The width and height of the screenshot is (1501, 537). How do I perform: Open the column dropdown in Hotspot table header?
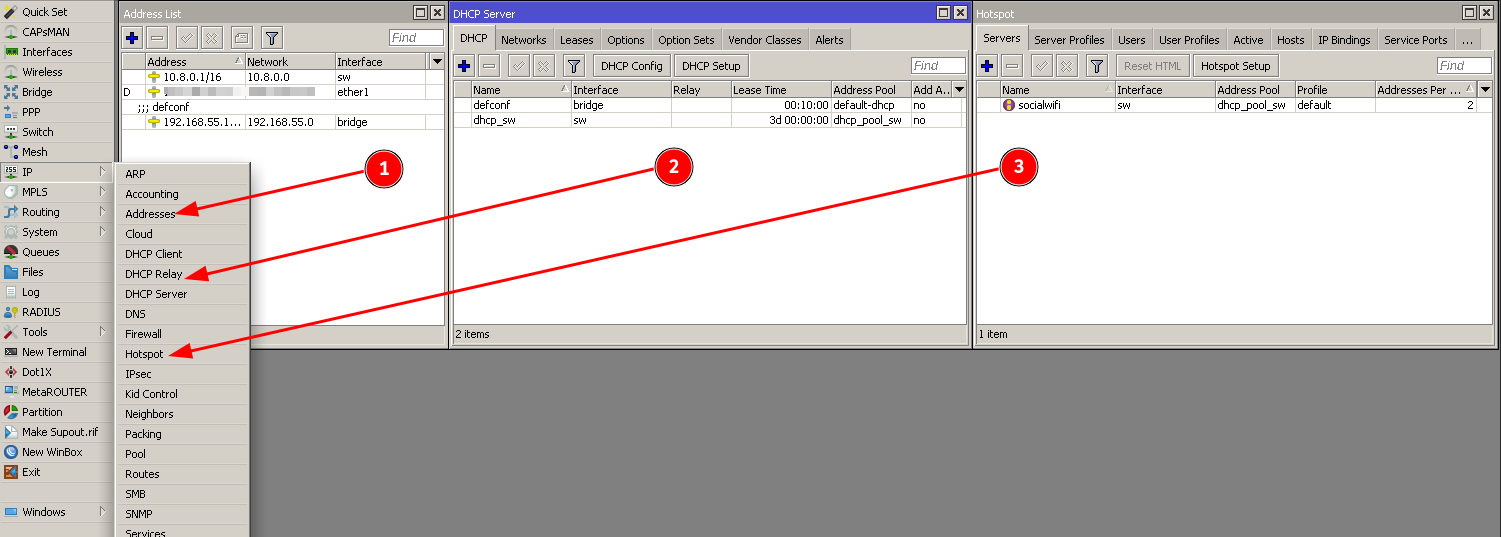coord(1485,90)
